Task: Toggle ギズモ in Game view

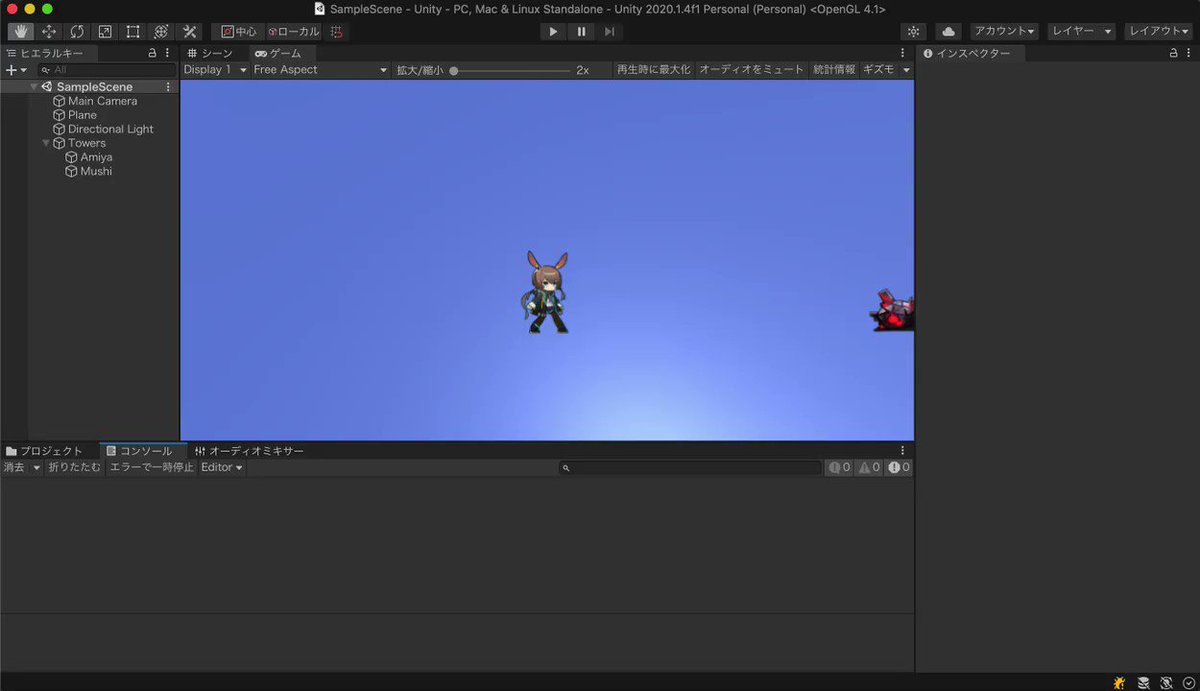Action: 878,70
